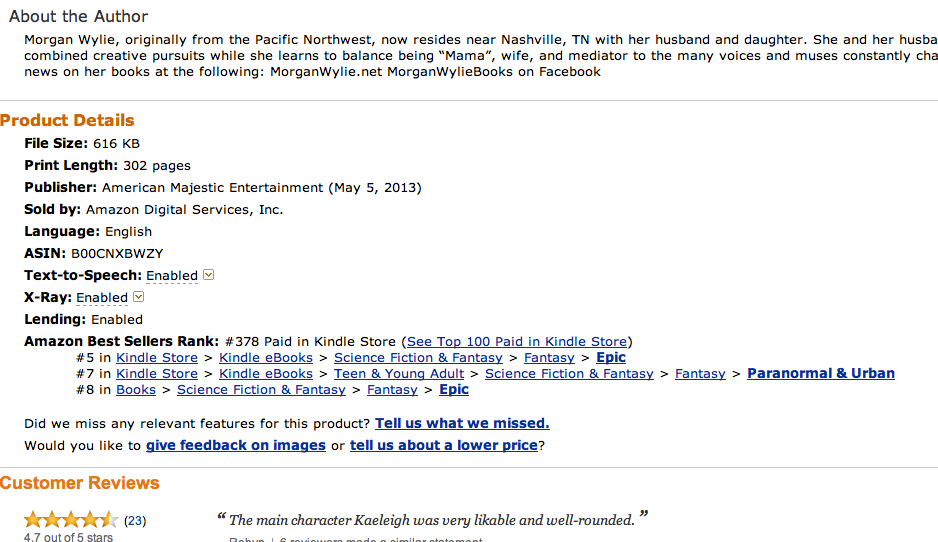Click Tell us what we missed
This screenshot has width=938, height=542.
(462, 424)
